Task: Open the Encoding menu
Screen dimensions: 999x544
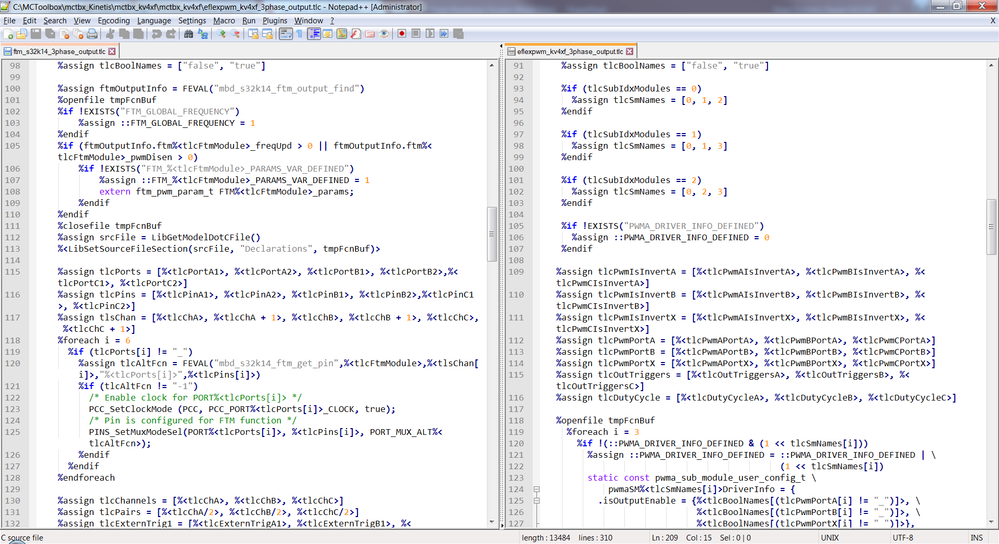Action: [x=113, y=20]
